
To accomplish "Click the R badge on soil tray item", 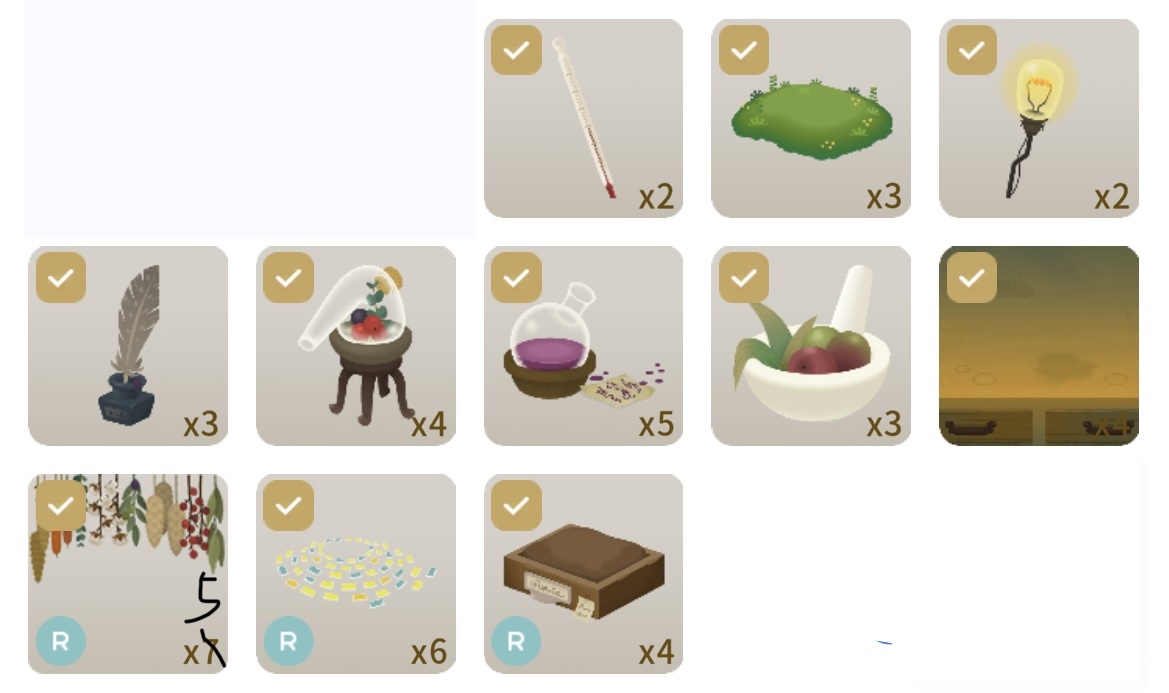I will pos(517,641).
